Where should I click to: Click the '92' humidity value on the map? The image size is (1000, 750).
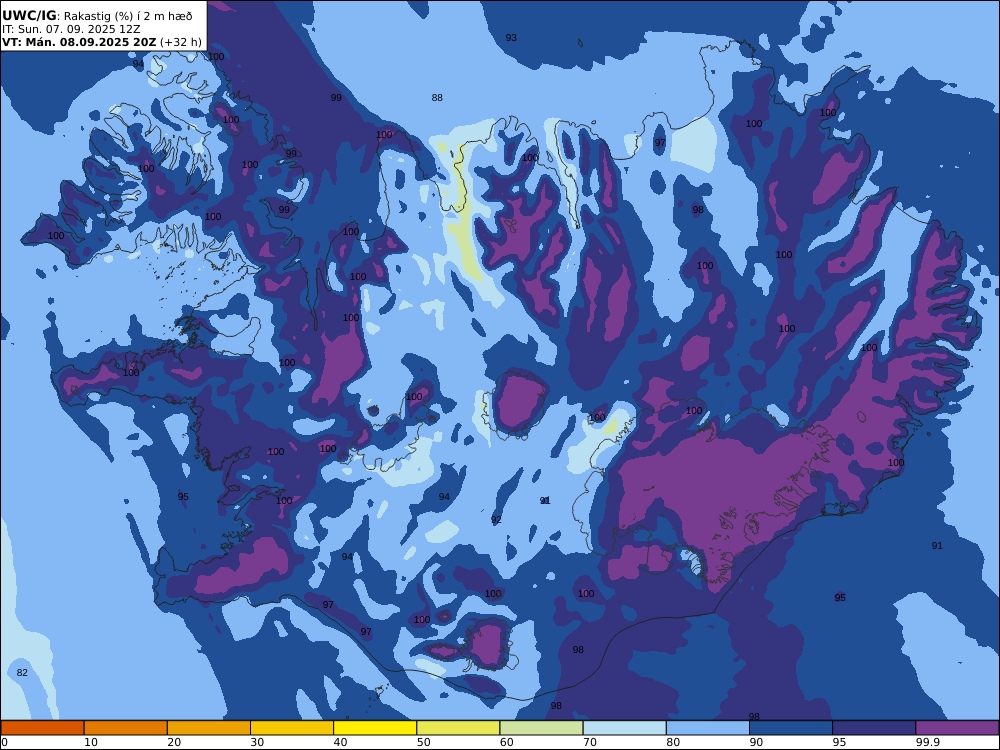(x=496, y=520)
